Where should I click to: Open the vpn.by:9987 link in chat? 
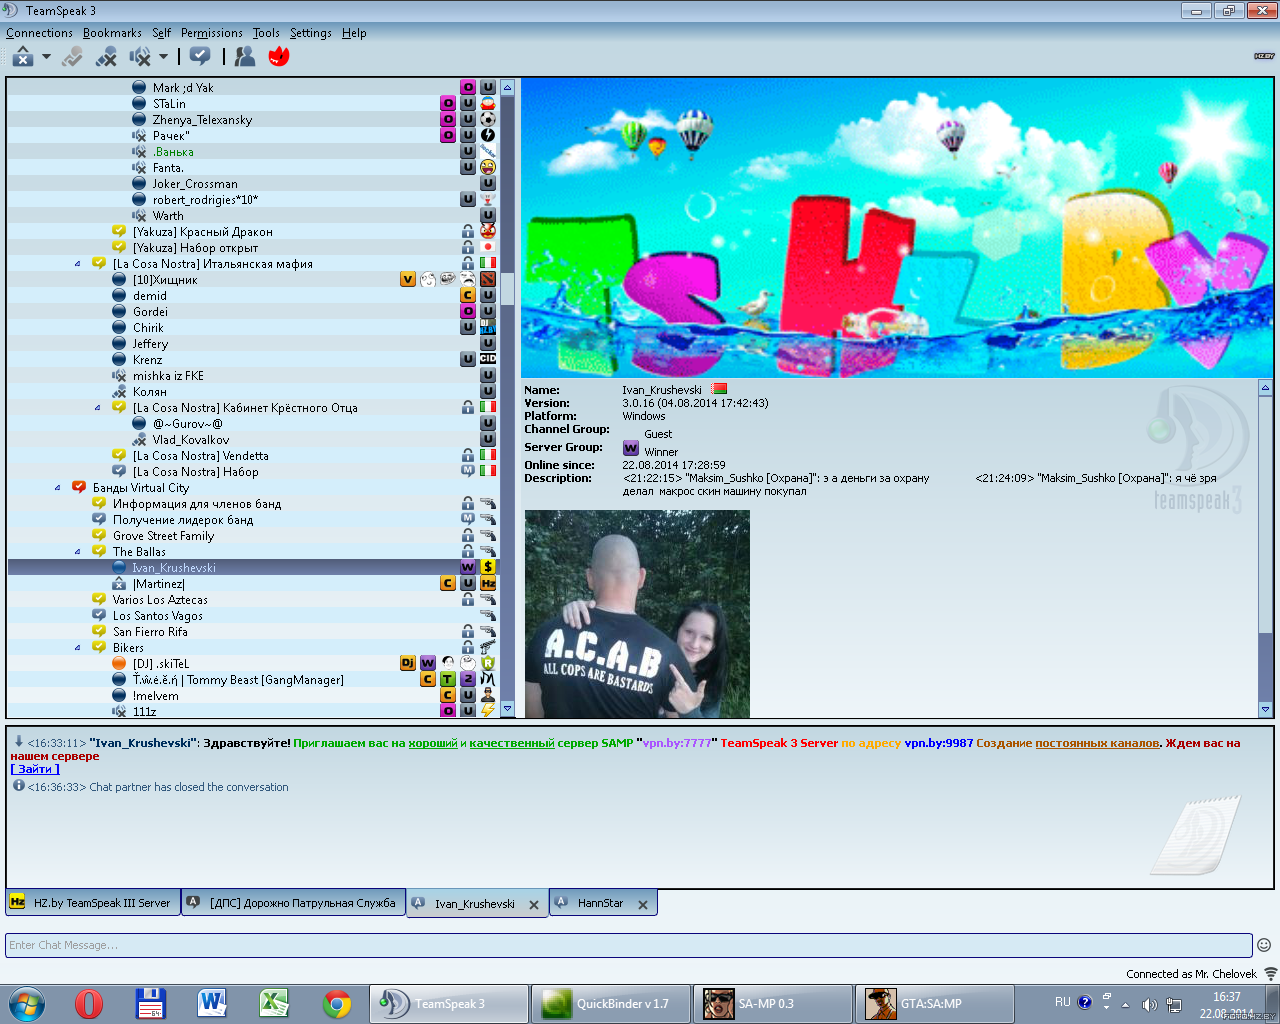938,743
